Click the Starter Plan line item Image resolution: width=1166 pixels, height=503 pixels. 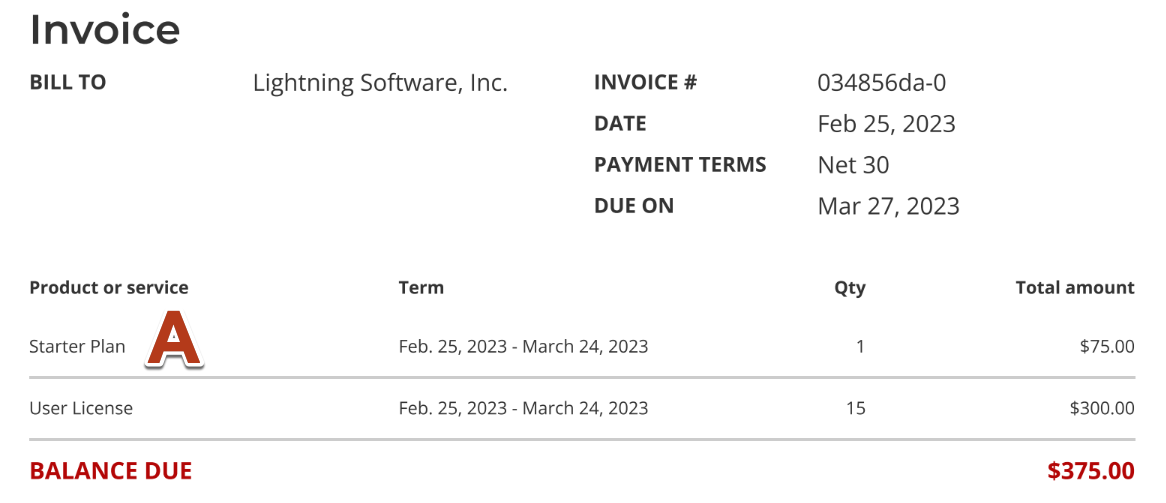(x=78, y=347)
